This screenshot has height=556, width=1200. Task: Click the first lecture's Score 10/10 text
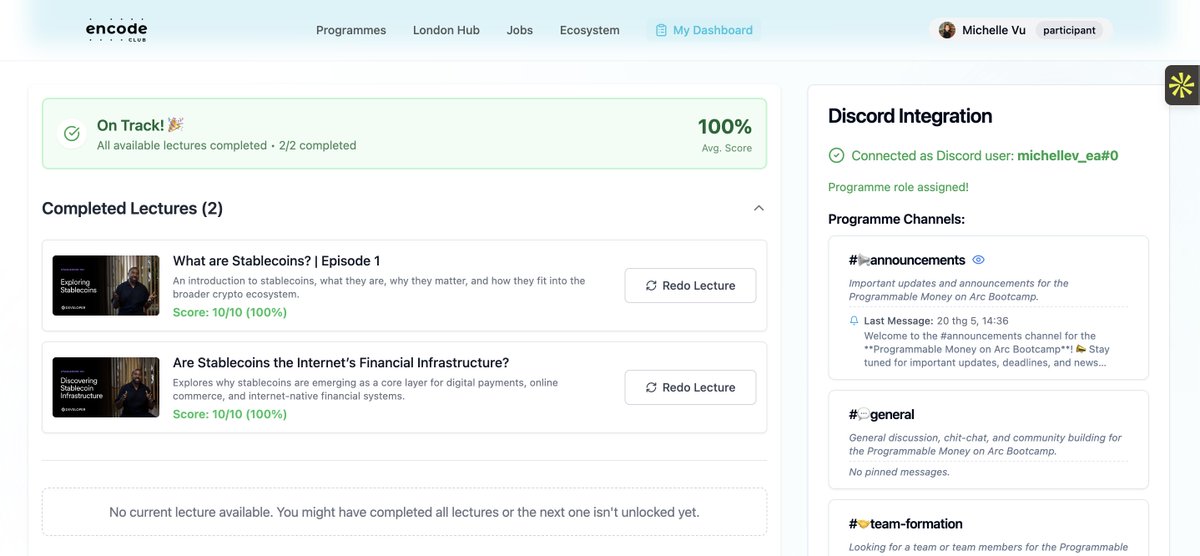(230, 312)
